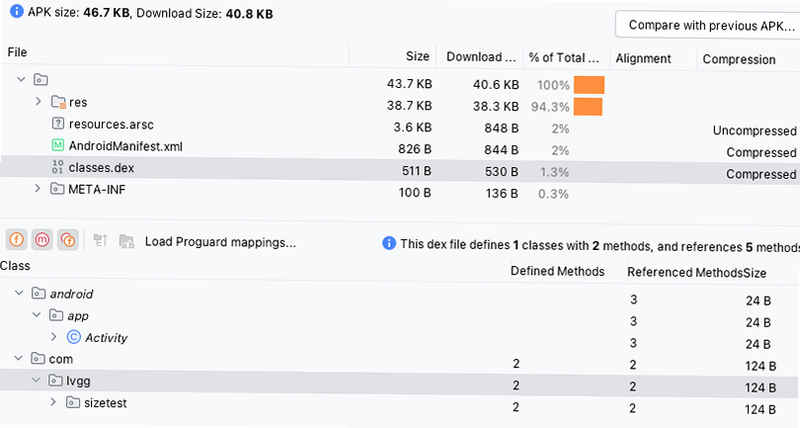
Task: Click the Compression column header
Action: [739, 59]
